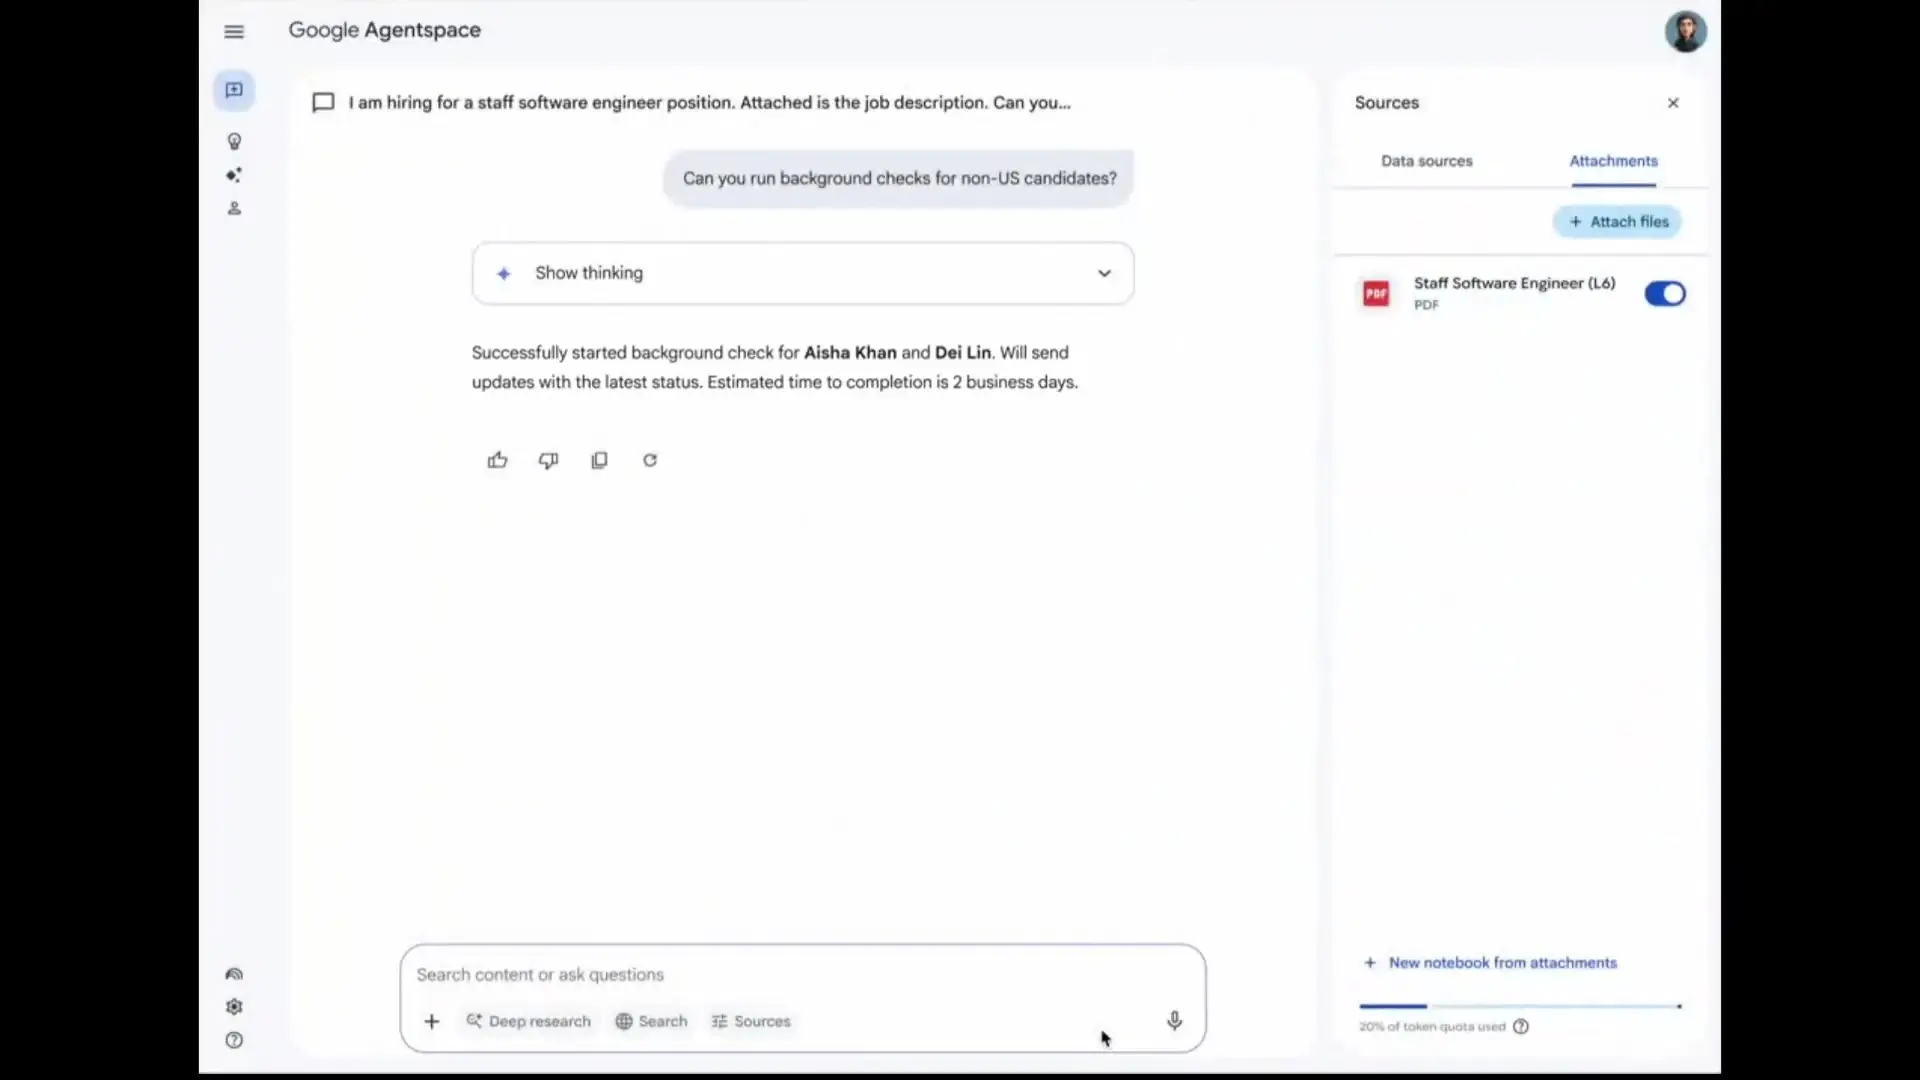Create New notebook from attachments
Image resolution: width=1920 pixels, height=1080 pixels.
tap(1491, 963)
